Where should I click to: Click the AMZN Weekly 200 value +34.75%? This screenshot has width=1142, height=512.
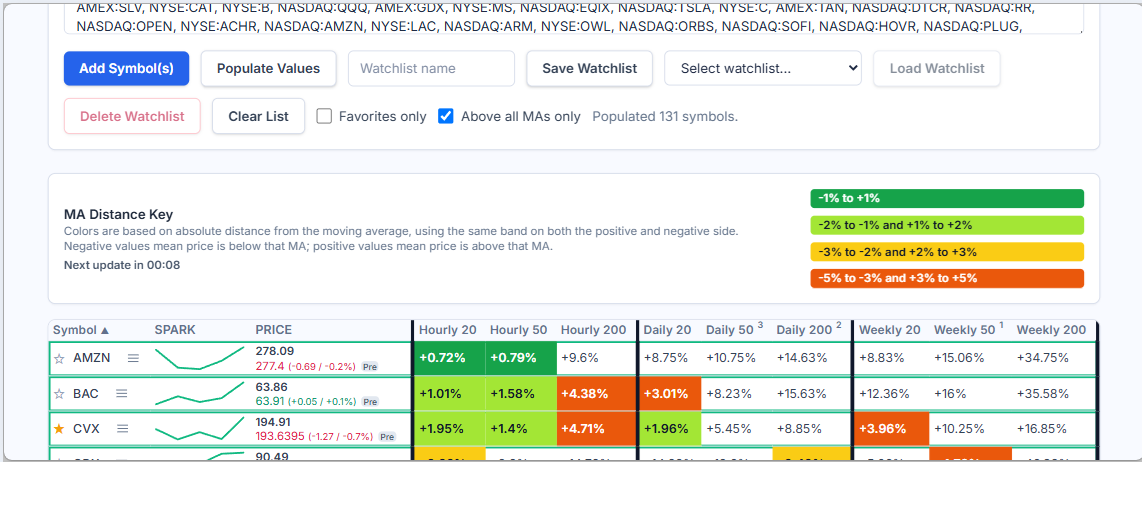point(1043,358)
